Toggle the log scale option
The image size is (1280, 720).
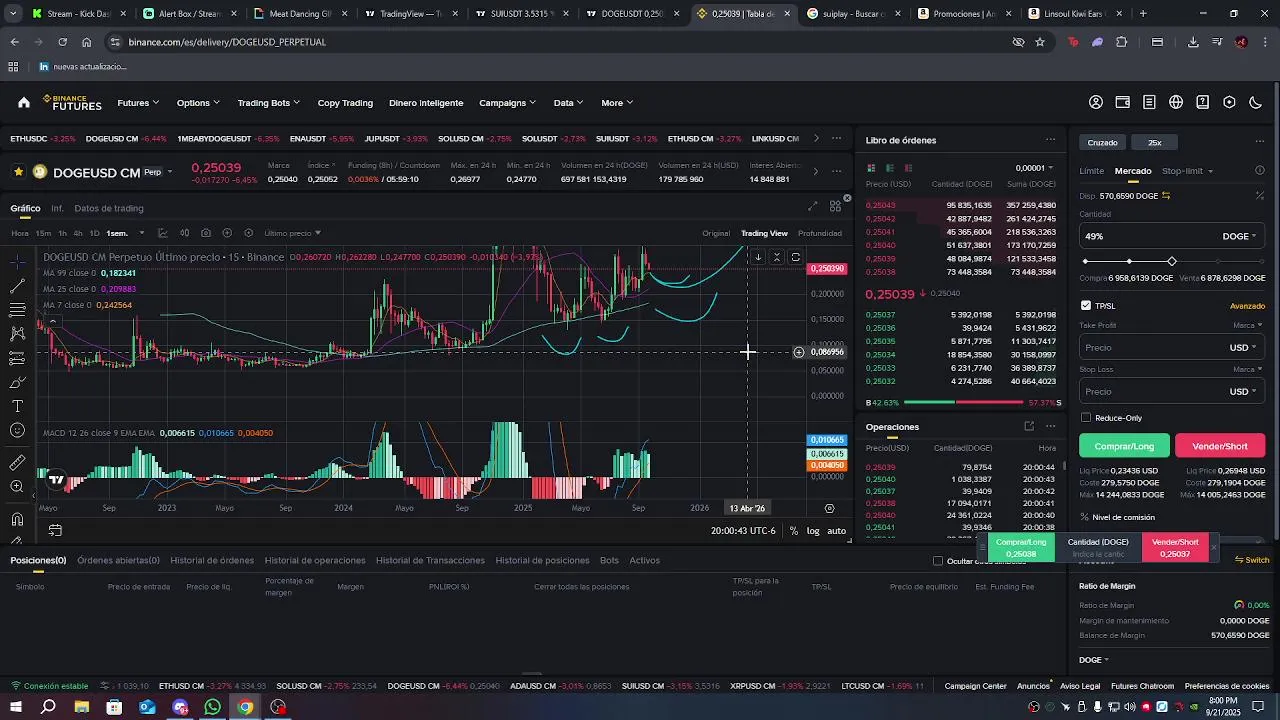coord(813,531)
